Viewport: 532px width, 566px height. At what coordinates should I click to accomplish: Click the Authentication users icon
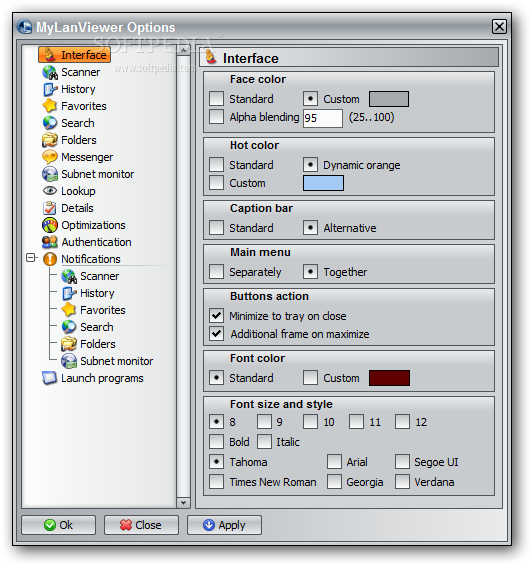point(50,242)
